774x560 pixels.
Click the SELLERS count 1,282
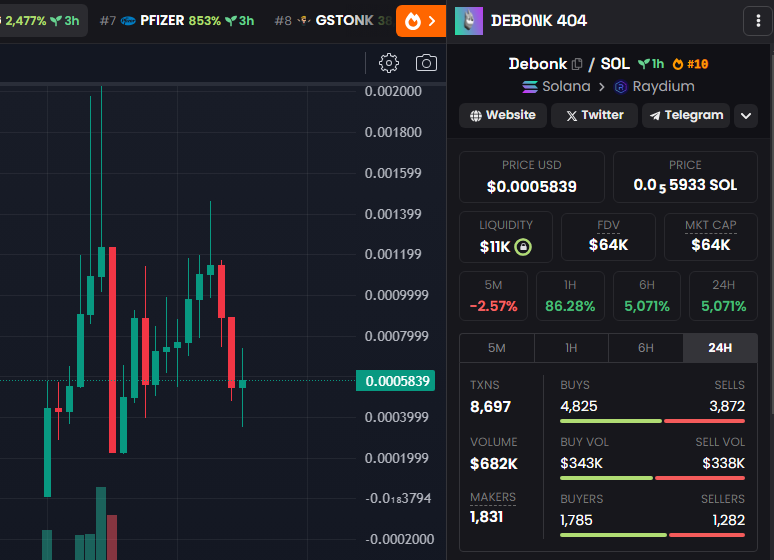tap(729, 520)
